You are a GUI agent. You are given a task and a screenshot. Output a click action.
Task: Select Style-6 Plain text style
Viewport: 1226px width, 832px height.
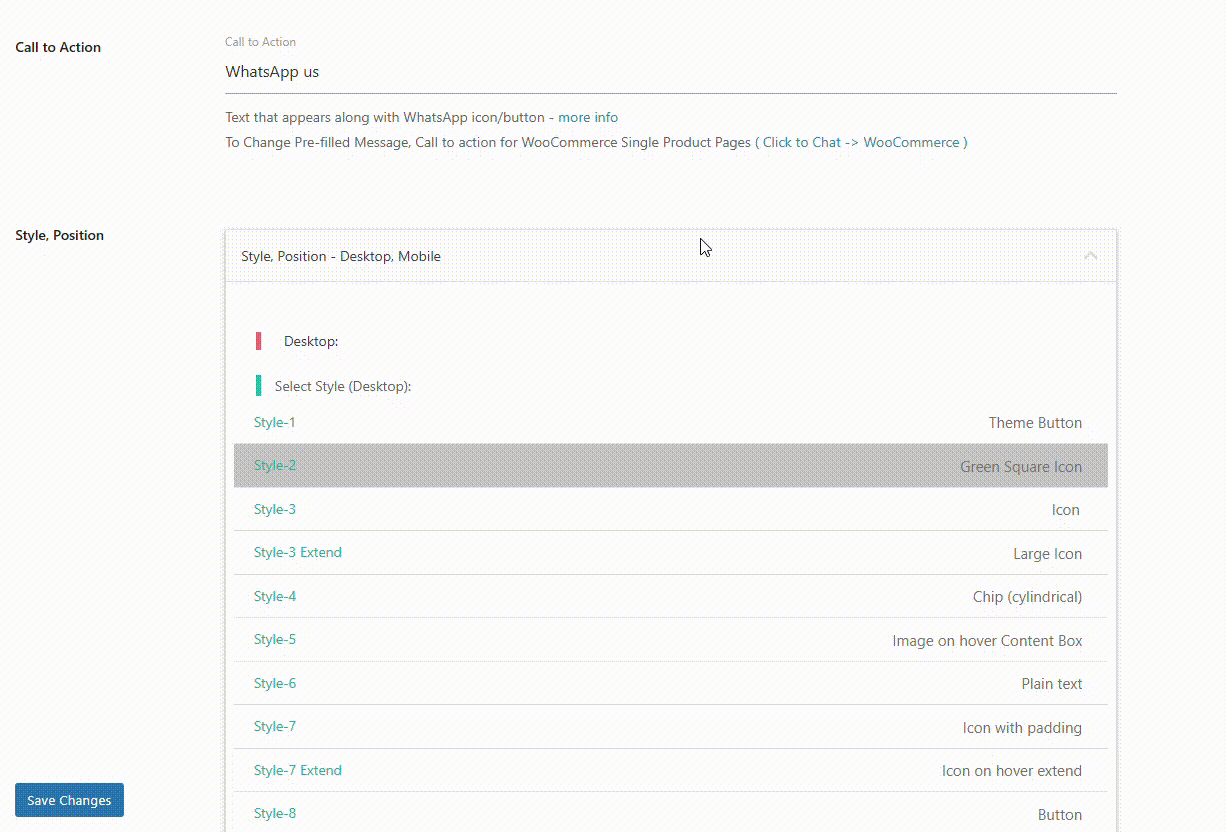(x=670, y=684)
